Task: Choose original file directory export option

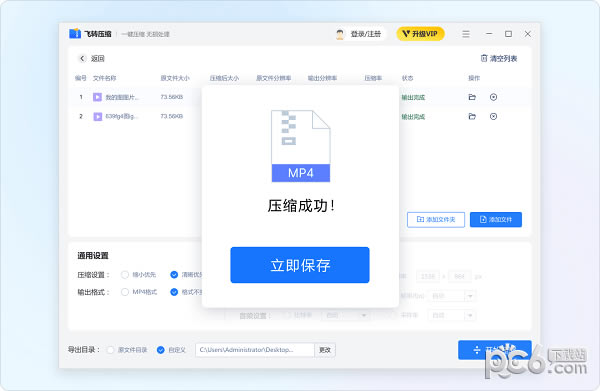Action: 110,350
